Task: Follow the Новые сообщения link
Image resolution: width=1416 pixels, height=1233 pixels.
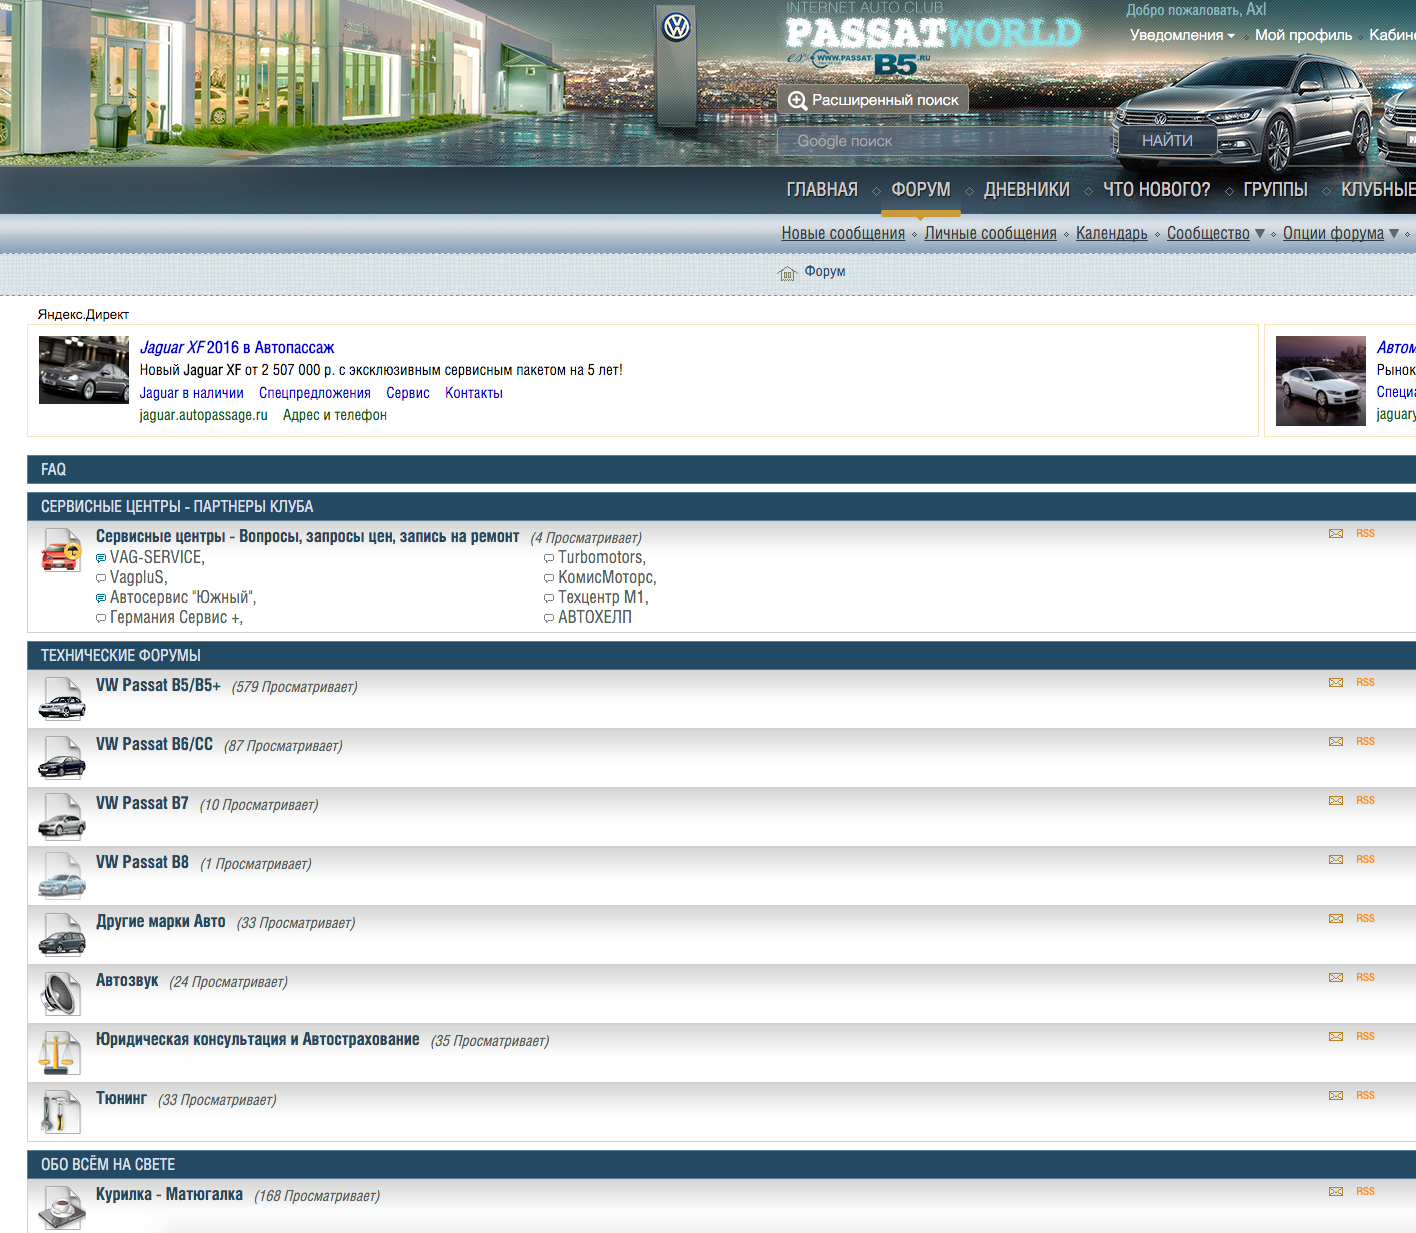Action: point(842,233)
